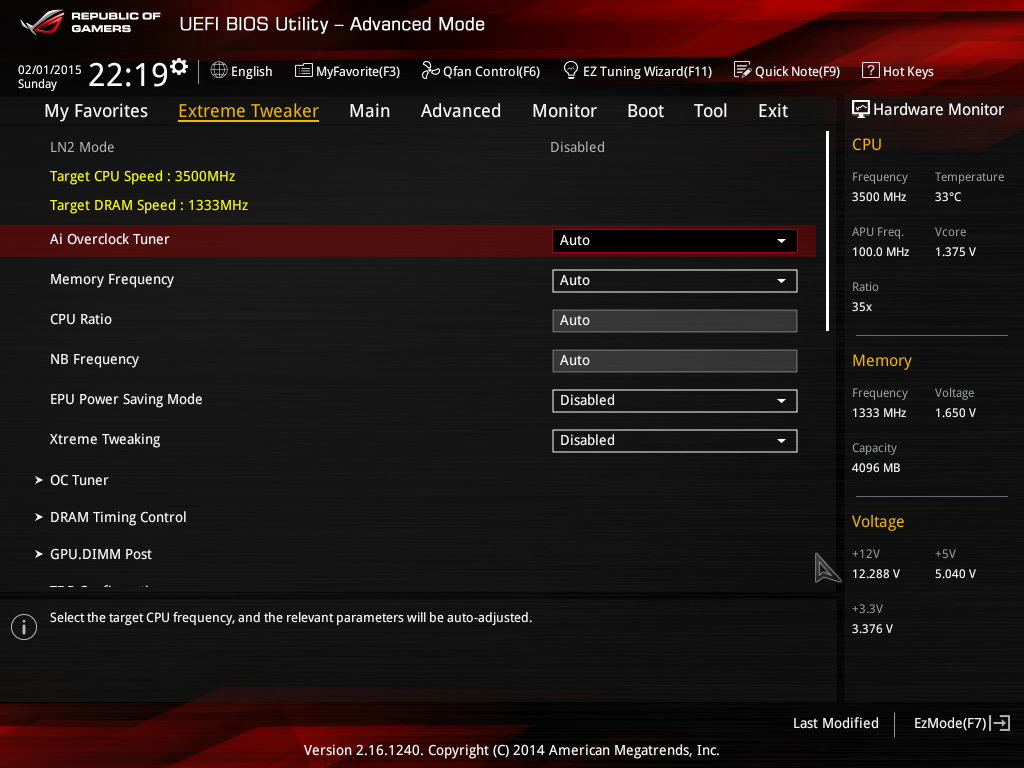The image size is (1024, 768).
Task: Click the LN2 Mode row label
Action: 82,147
